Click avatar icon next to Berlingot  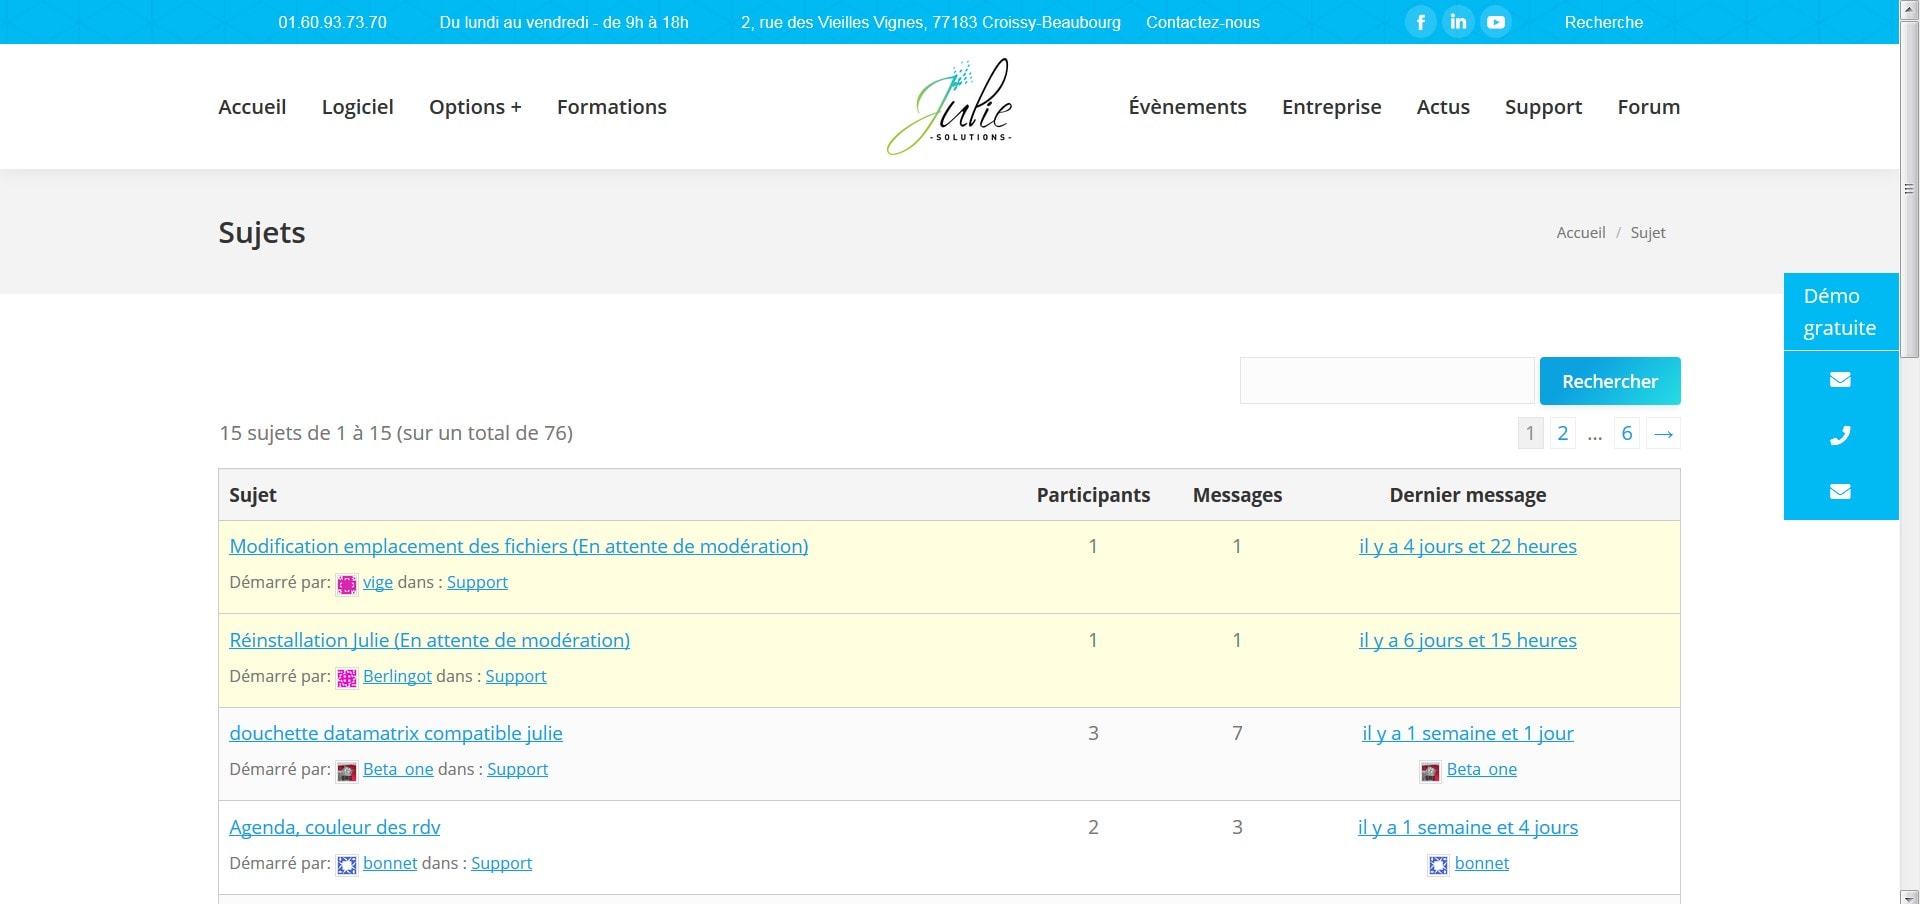point(347,678)
